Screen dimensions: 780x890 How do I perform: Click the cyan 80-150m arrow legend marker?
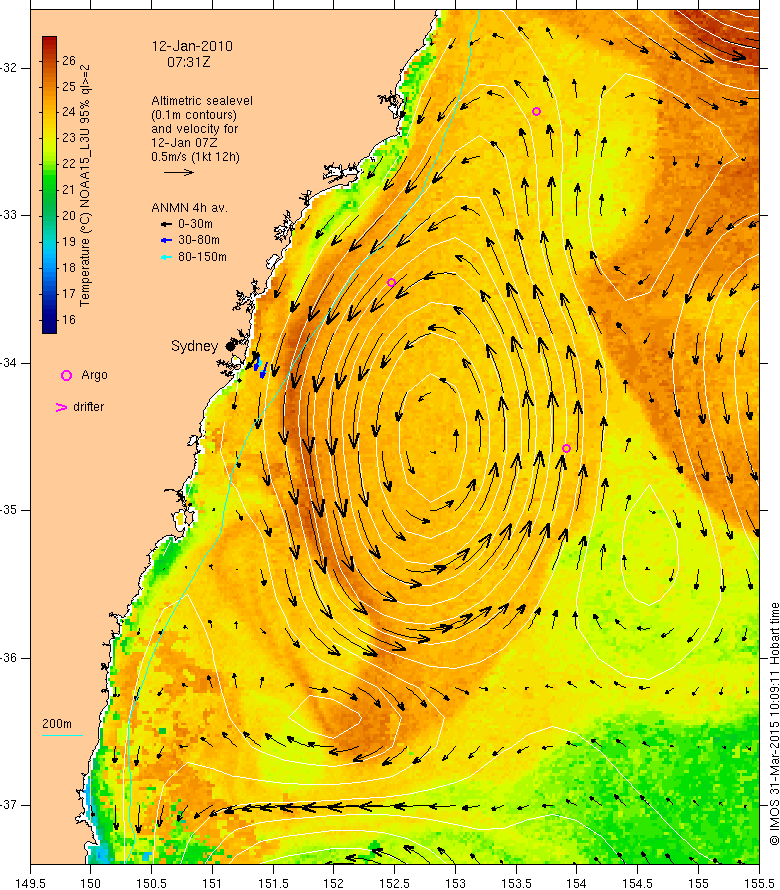pyautogui.click(x=166, y=257)
